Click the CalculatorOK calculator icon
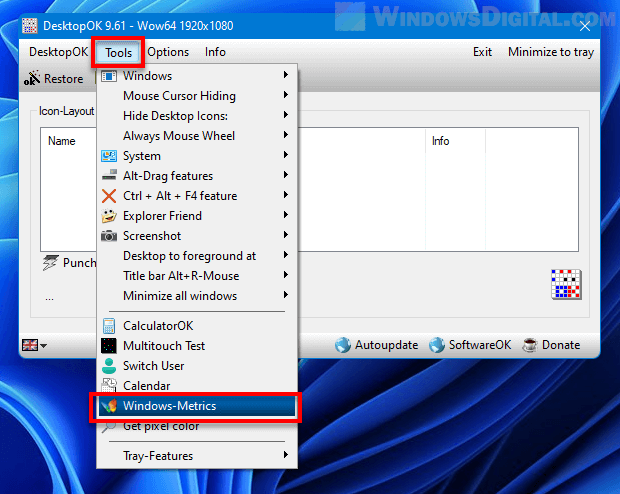The image size is (620, 494). (109, 326)
